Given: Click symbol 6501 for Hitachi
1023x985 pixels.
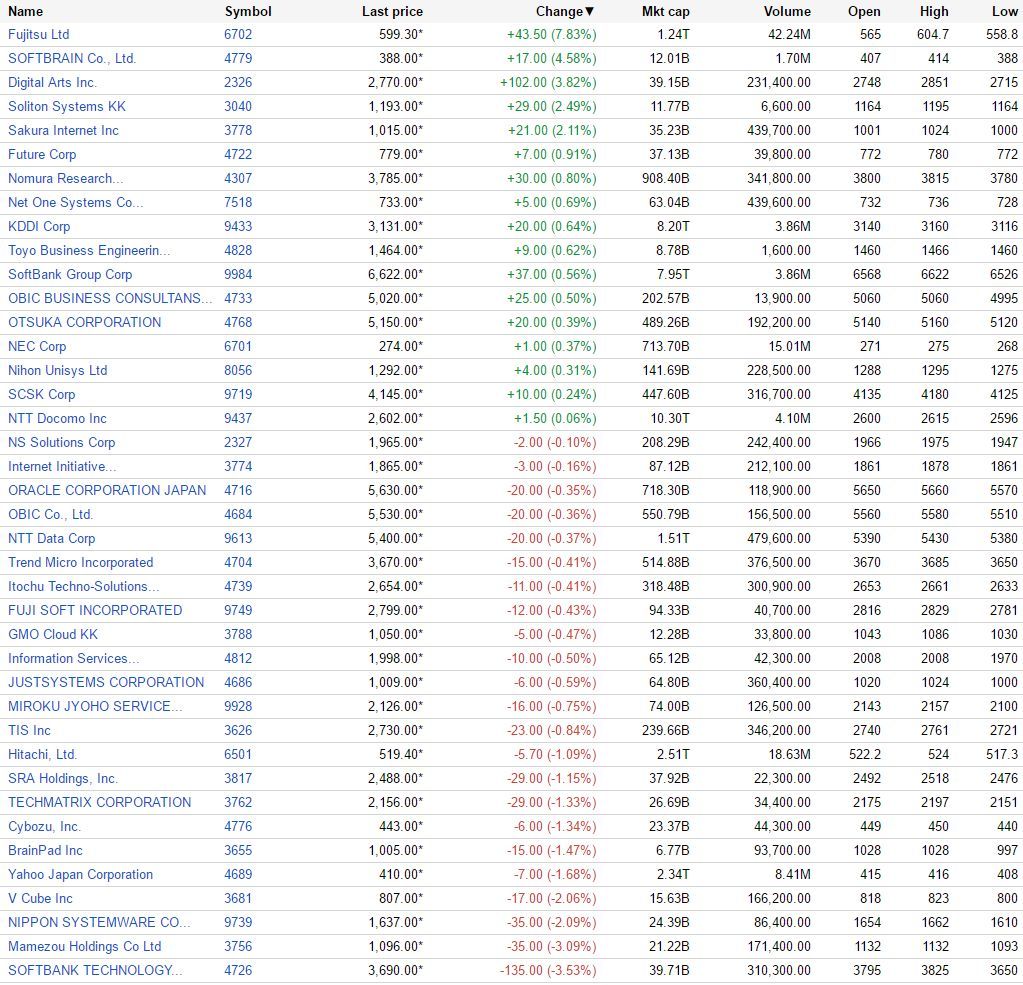Looking at the screenshot, I should 238,755.
